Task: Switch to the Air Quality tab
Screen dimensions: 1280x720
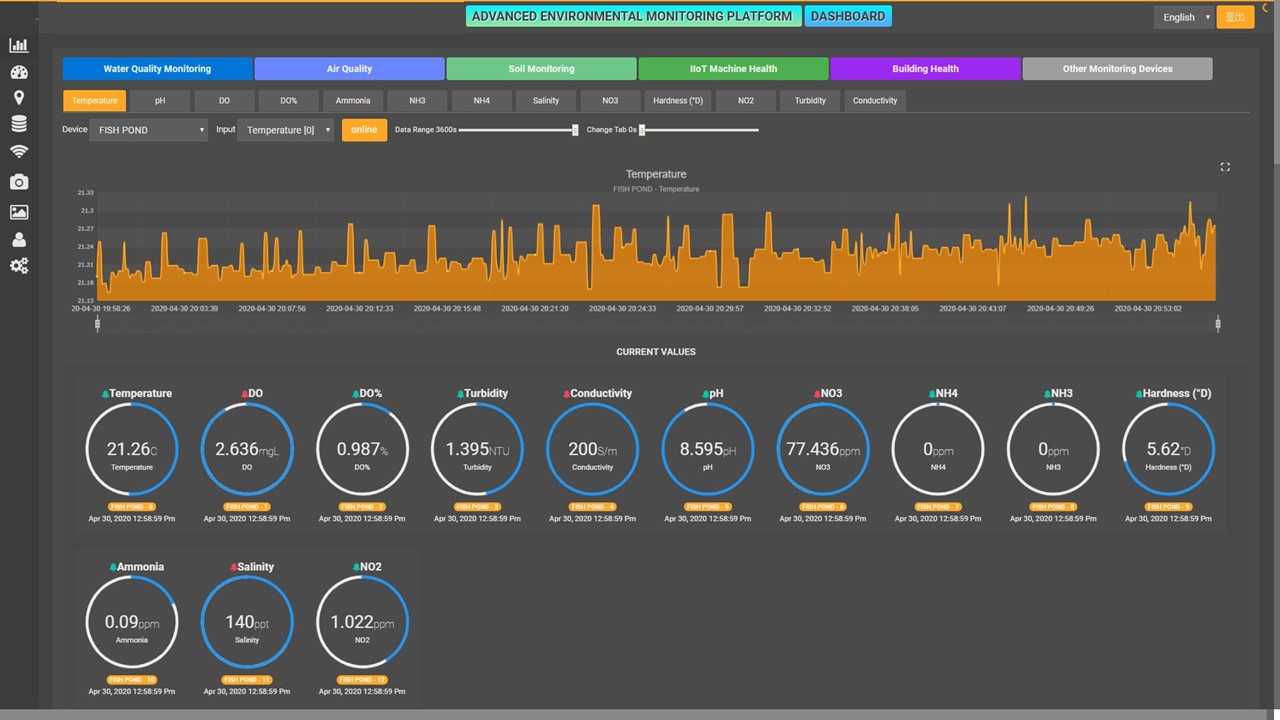Action: [x=349, y=68]
